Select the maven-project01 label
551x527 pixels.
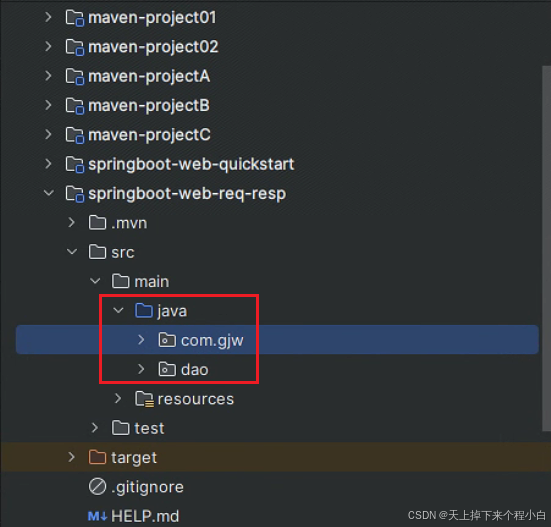point(152,18)
